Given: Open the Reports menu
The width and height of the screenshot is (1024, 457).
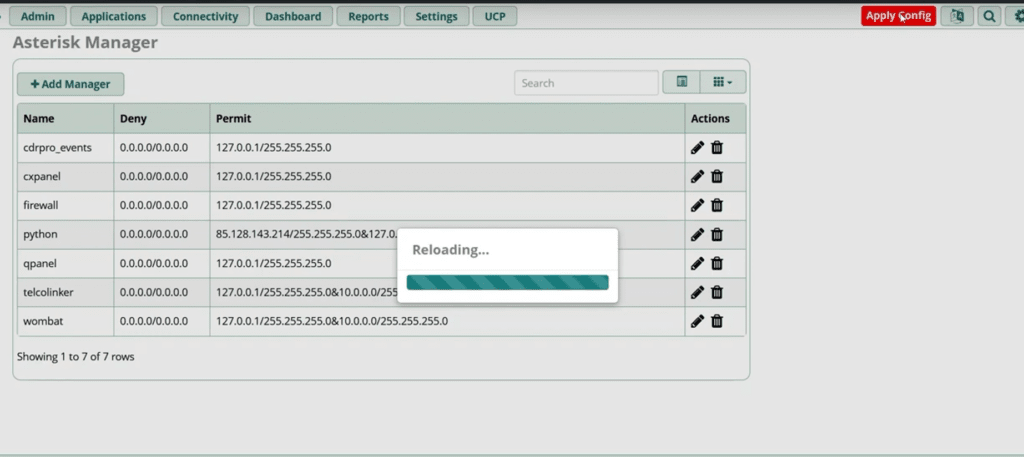Looking at the screenshot, I should (369, 16).
